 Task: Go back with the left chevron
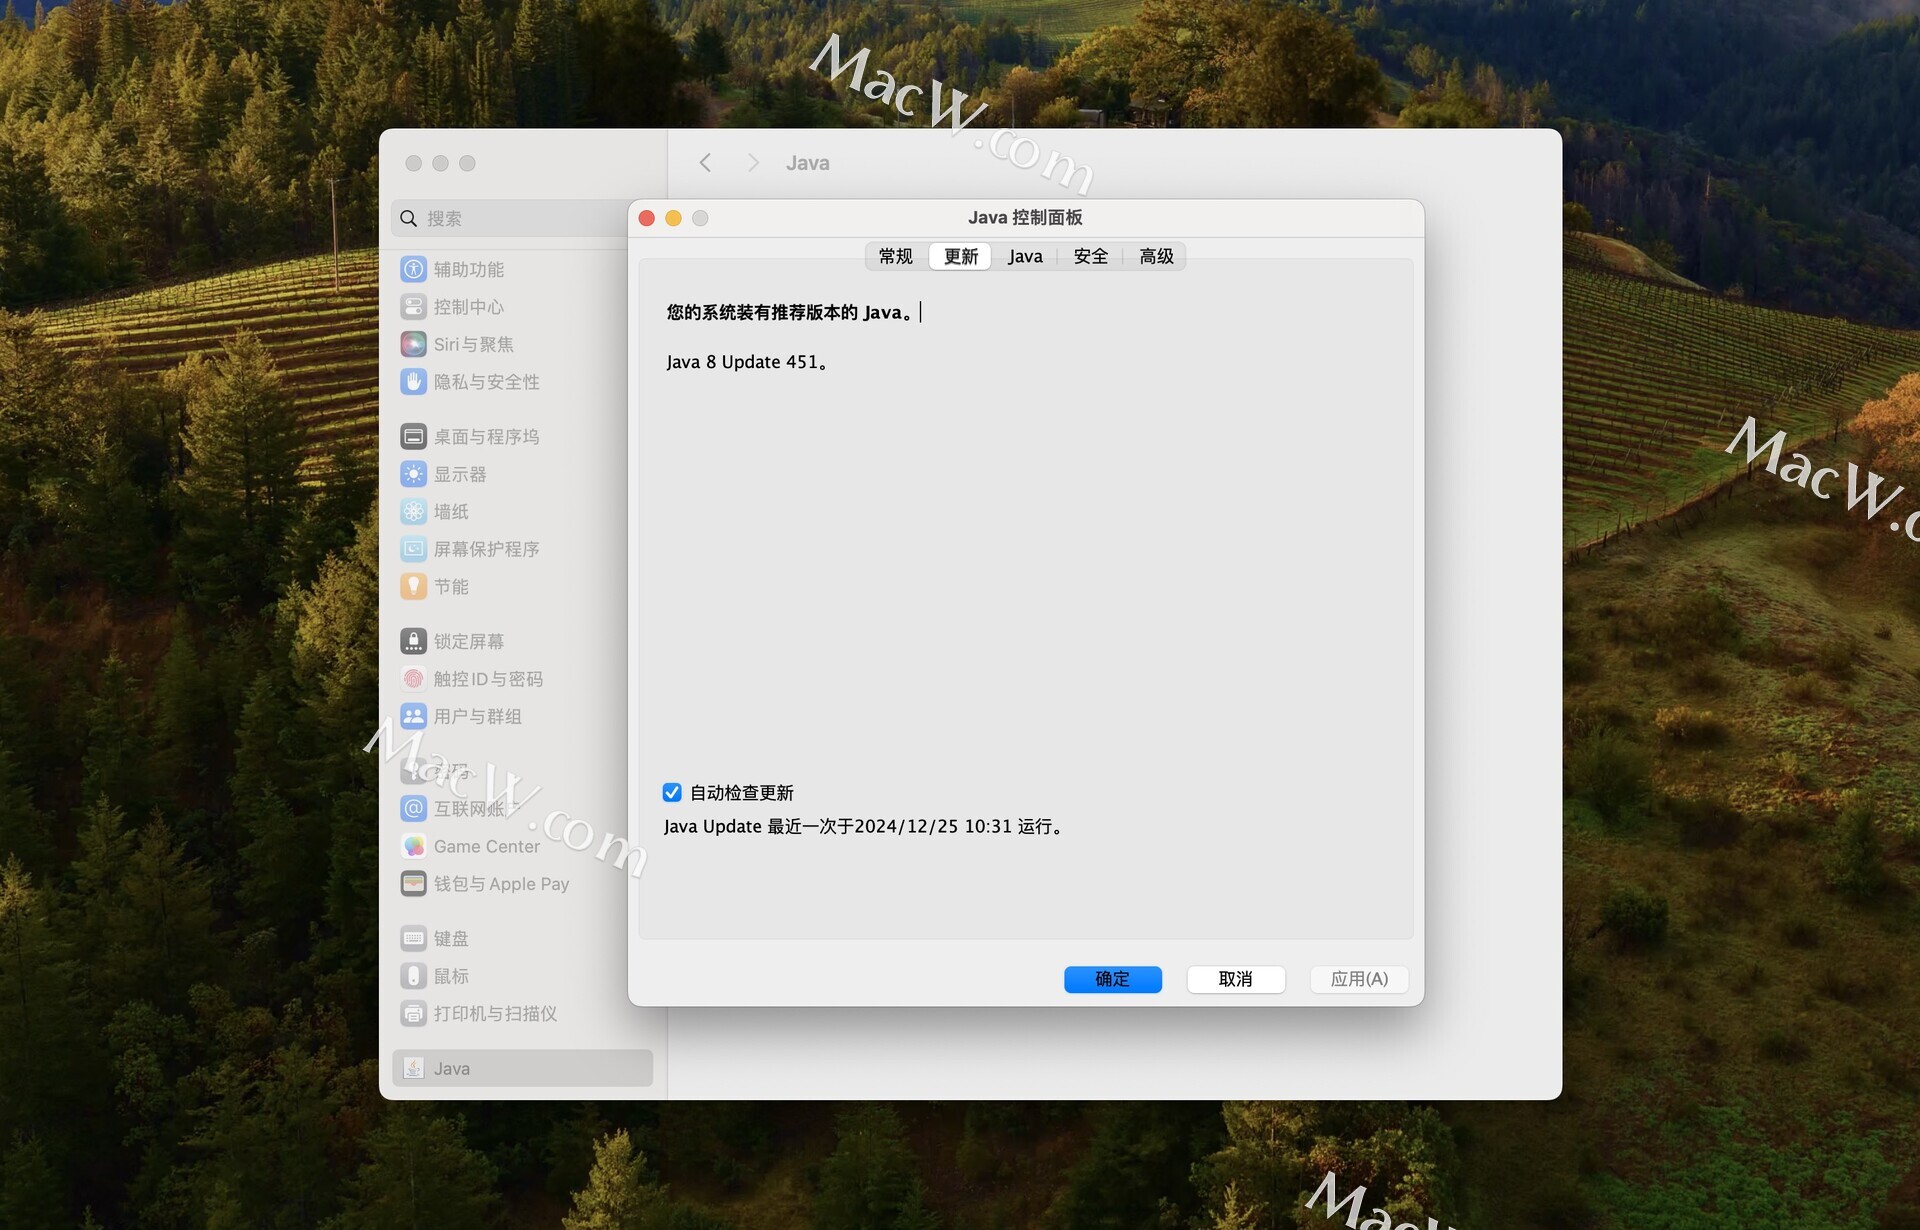[x=705, y=163]
